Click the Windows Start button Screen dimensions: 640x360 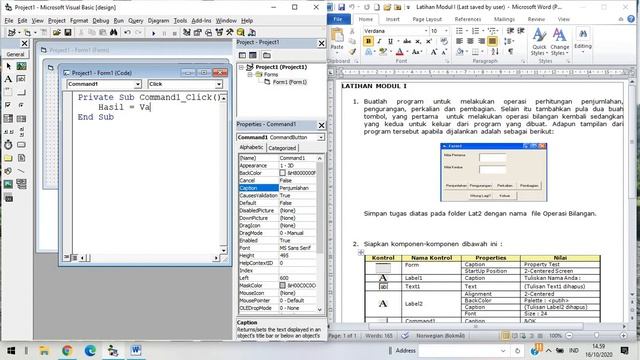[11, 351]
